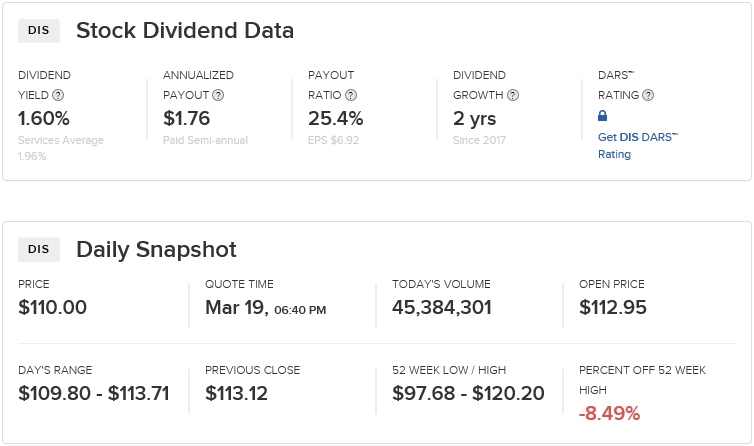Click the Previous Close label
Viewport: 754px width, 446px height.
[252, 370]
